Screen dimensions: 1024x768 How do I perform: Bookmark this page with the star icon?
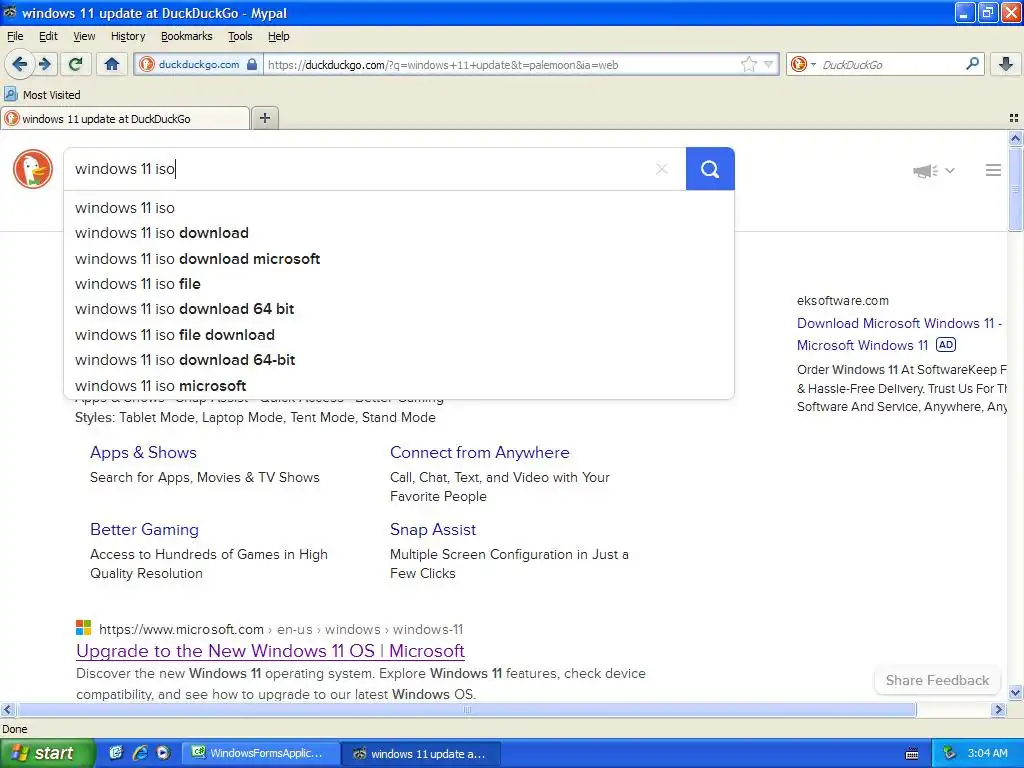coord(748,64)
